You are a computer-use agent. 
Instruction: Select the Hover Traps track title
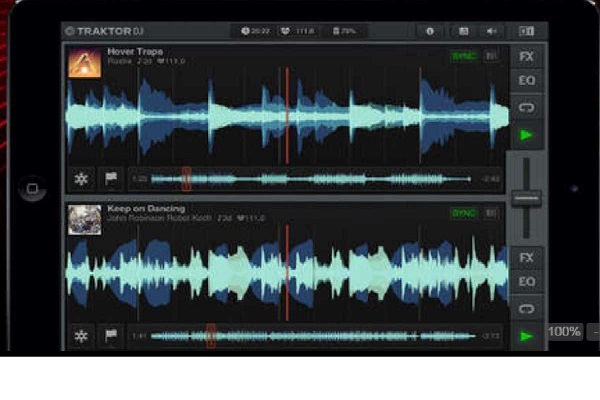pyautogui.click(x=135, y=51)
